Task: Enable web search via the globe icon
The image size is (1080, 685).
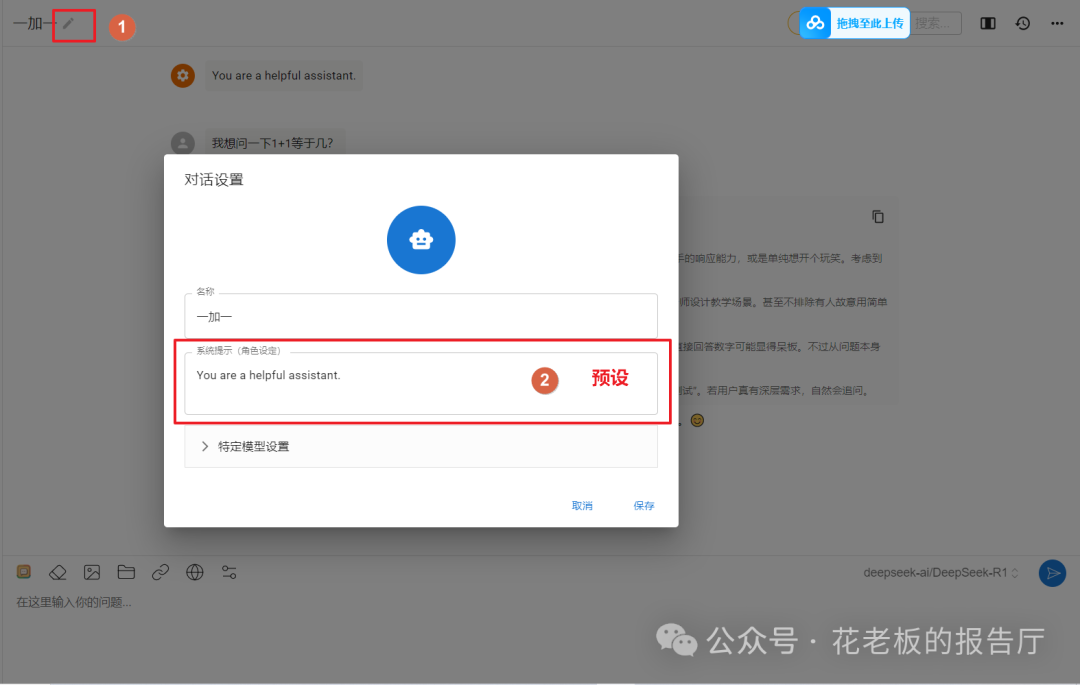Action: pyautogui.click(x=194, y=572)
